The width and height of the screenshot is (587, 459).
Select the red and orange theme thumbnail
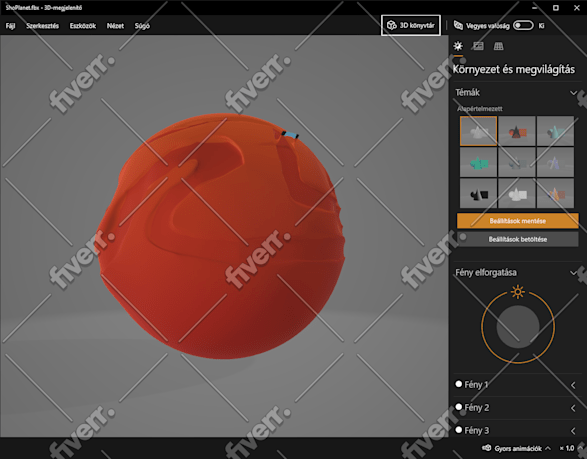point(517,131)
